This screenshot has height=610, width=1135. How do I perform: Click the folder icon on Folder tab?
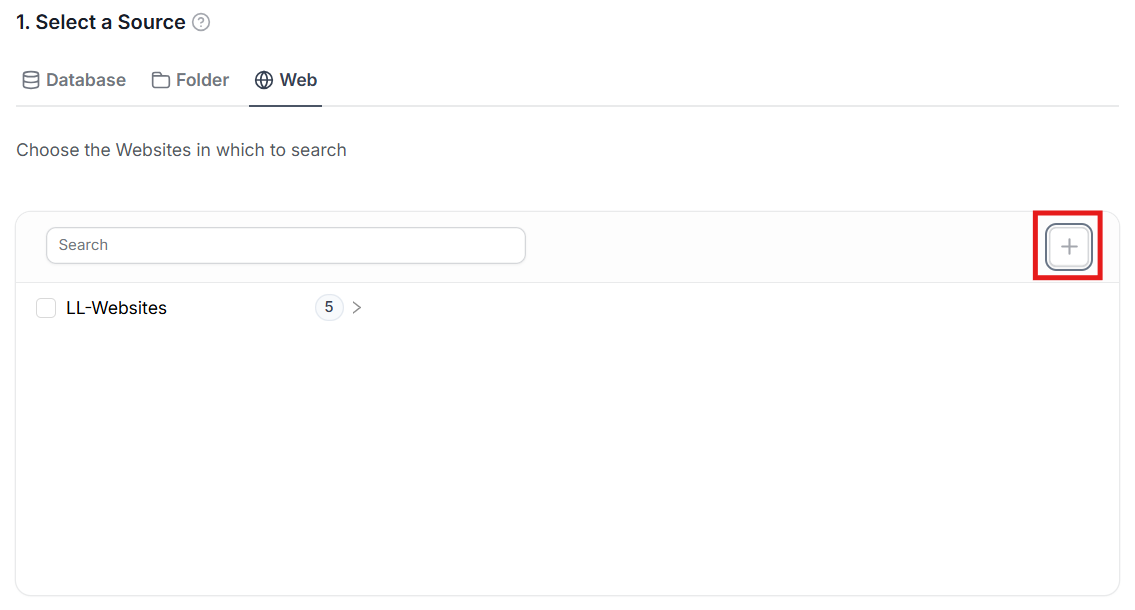click(161, 80)
